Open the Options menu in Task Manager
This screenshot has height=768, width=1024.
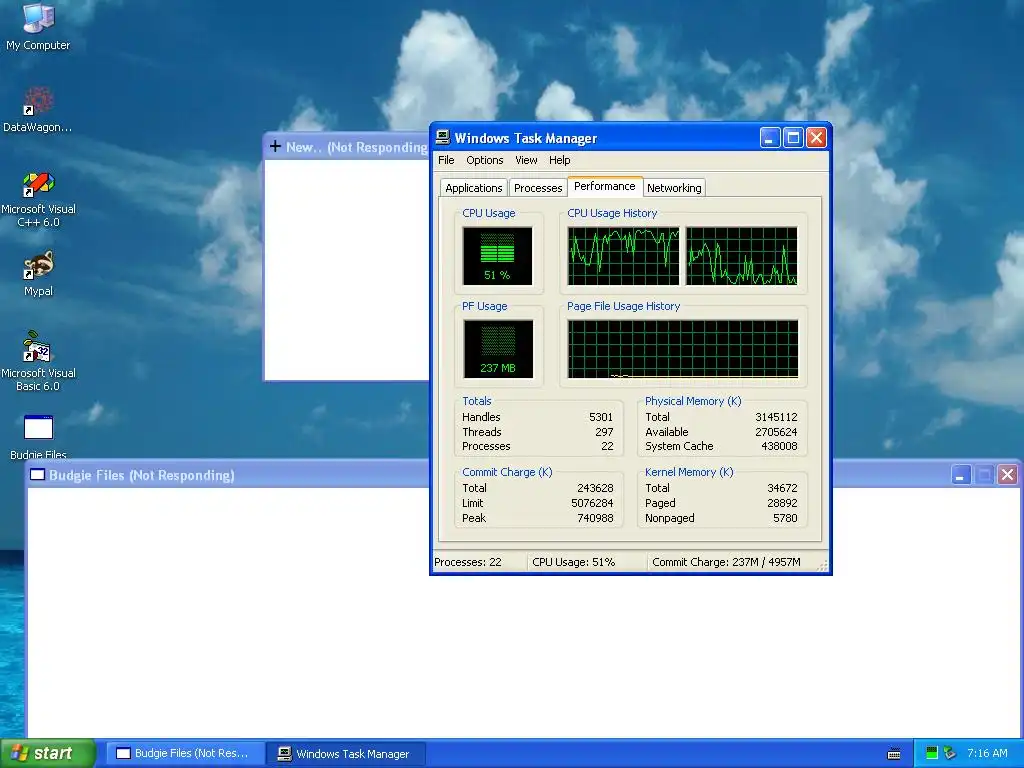pos(485,160)
